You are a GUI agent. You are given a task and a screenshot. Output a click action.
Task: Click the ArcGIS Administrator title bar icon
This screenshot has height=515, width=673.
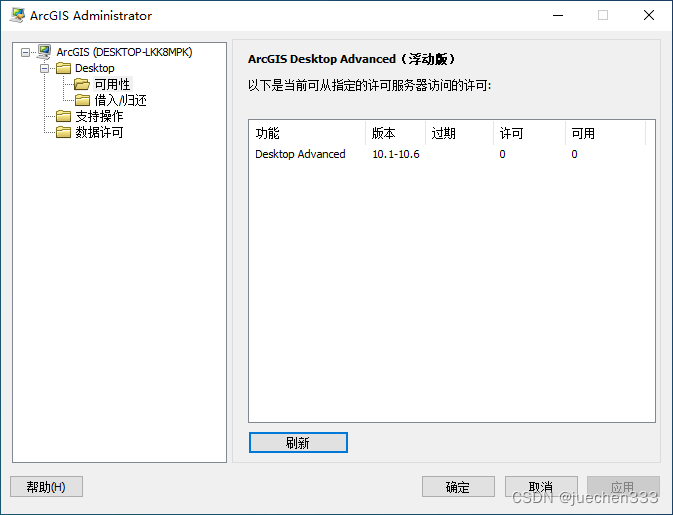coord(17,15)
